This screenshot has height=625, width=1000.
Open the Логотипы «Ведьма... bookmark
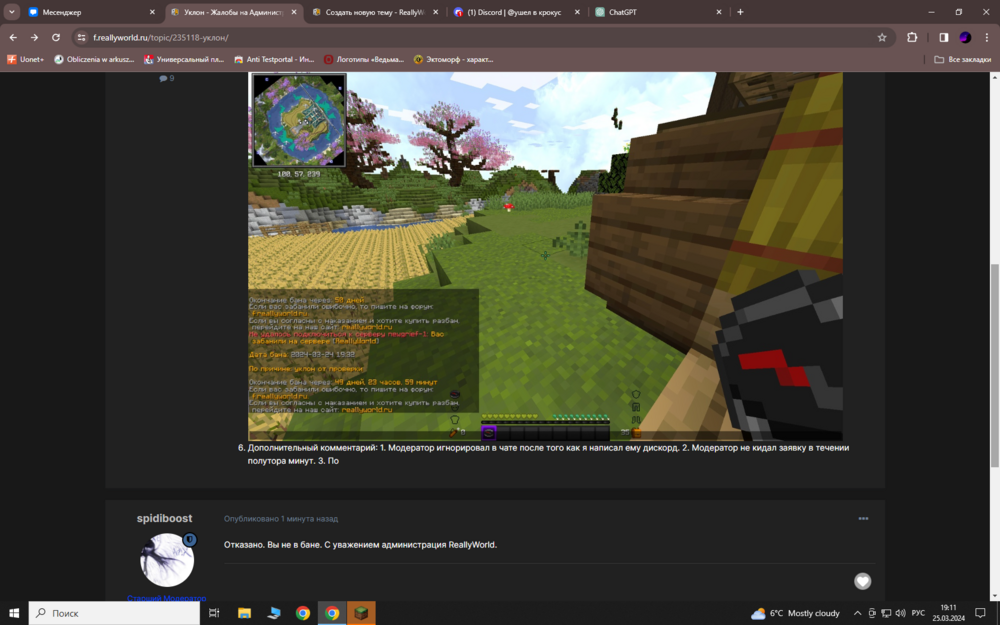tap(364, 59)
